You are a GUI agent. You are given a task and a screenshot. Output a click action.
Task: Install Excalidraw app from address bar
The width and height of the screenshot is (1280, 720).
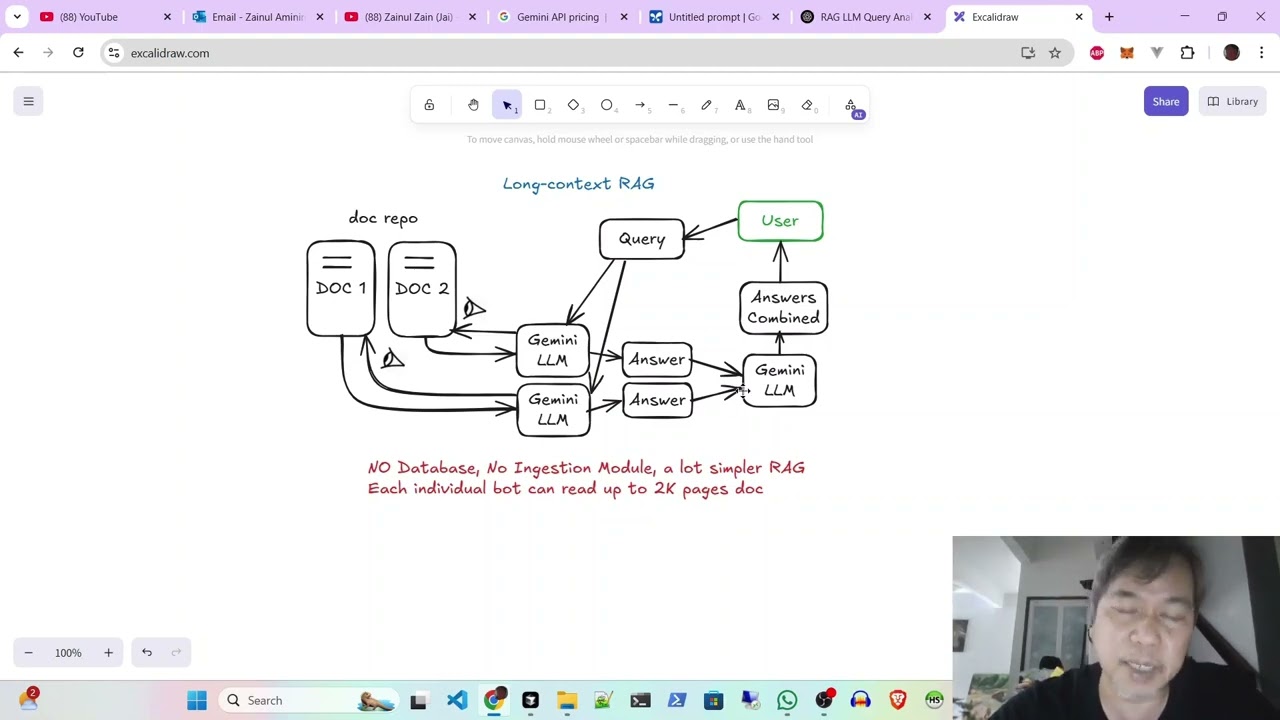(1028, 53)
